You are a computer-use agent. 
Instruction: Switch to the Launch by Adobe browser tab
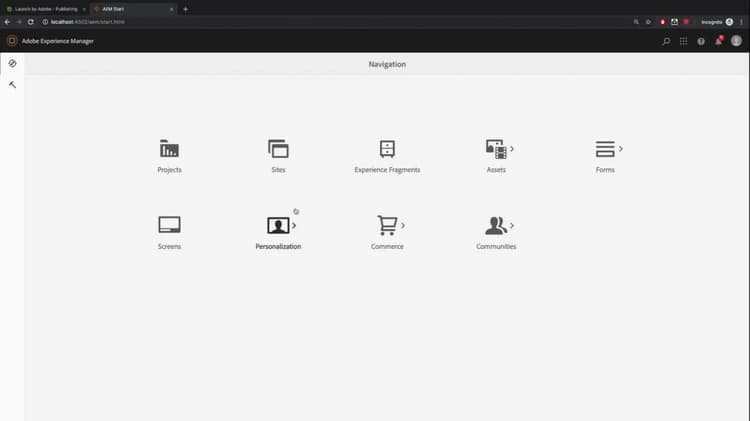coord(44,9)
